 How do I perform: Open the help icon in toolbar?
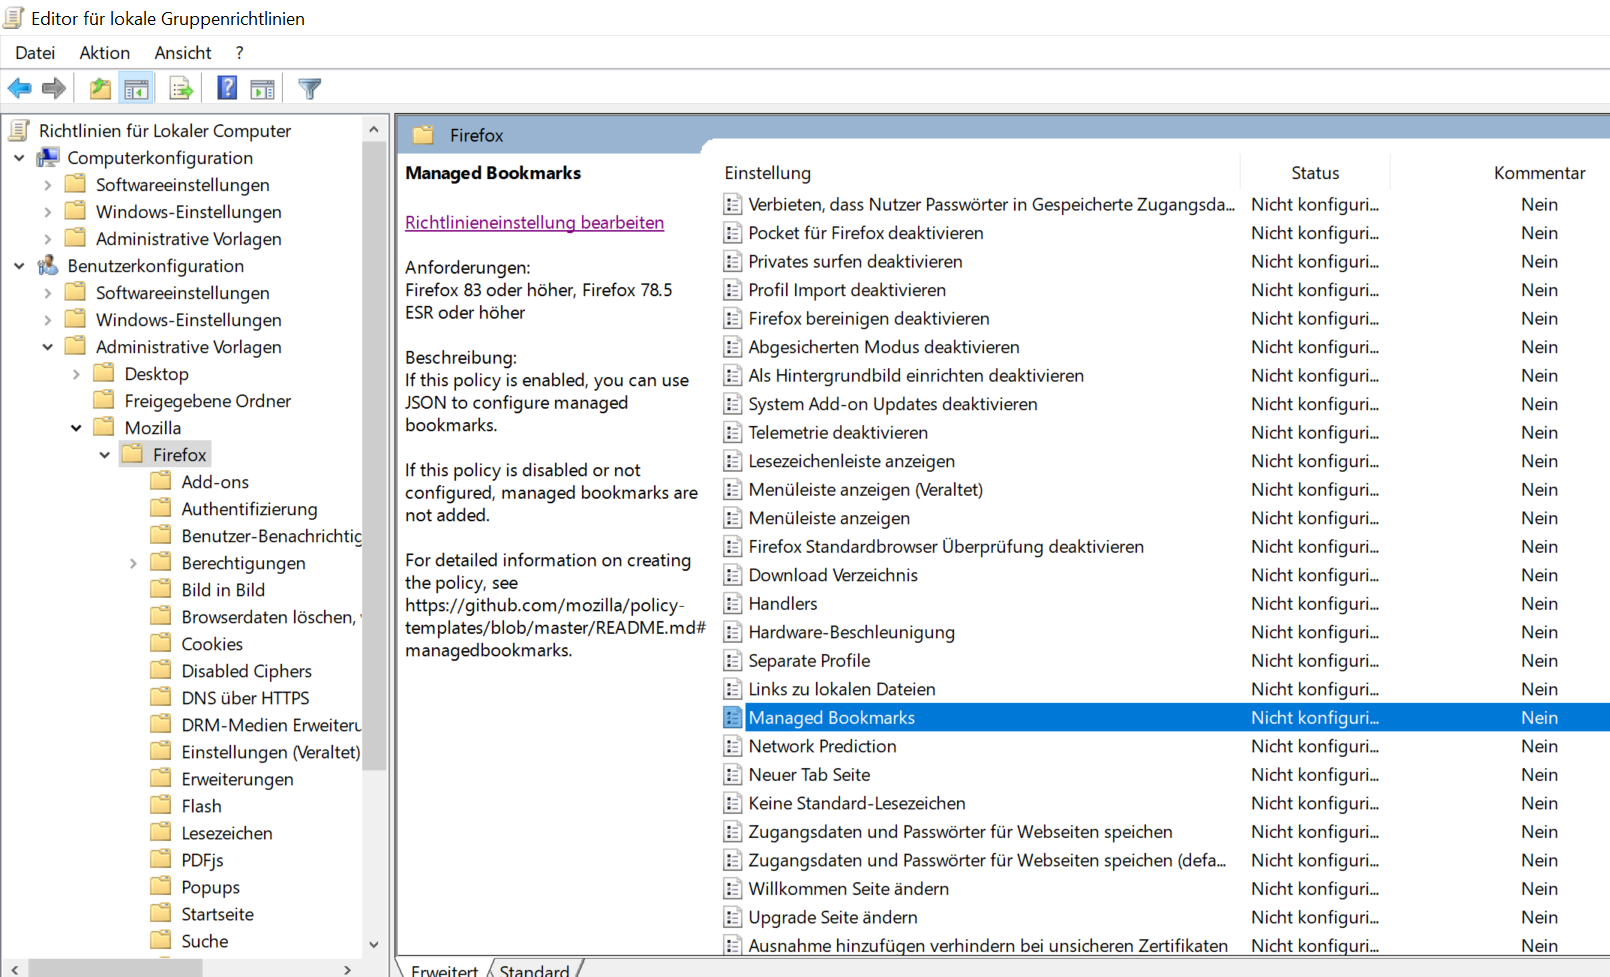coord(227,89)
